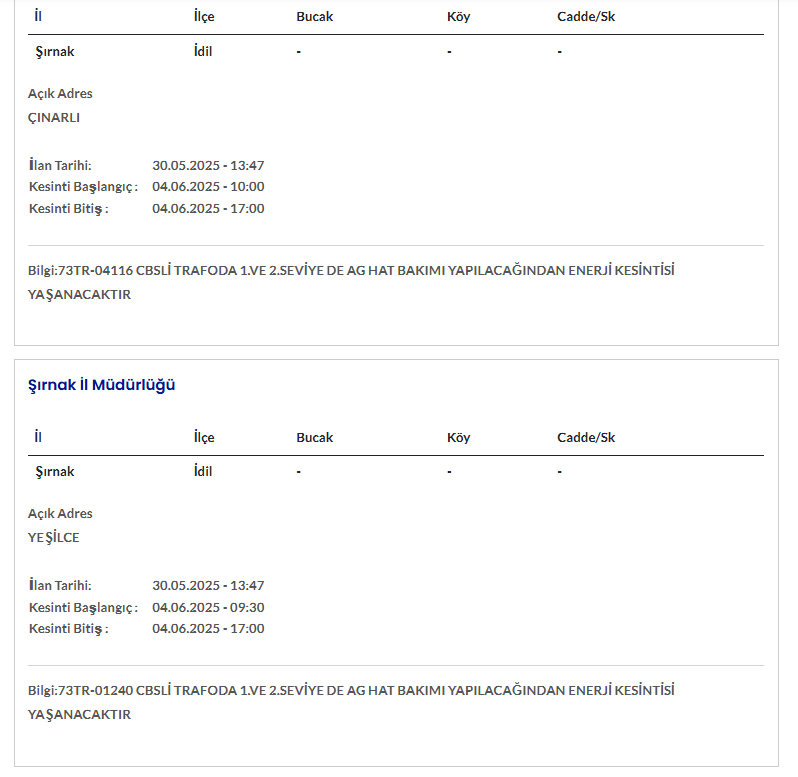Click the İlçe column header in YEŞİLCE card
Image resolution: width=798 pixels, height=777 pixels.
[x=204, y=437]
